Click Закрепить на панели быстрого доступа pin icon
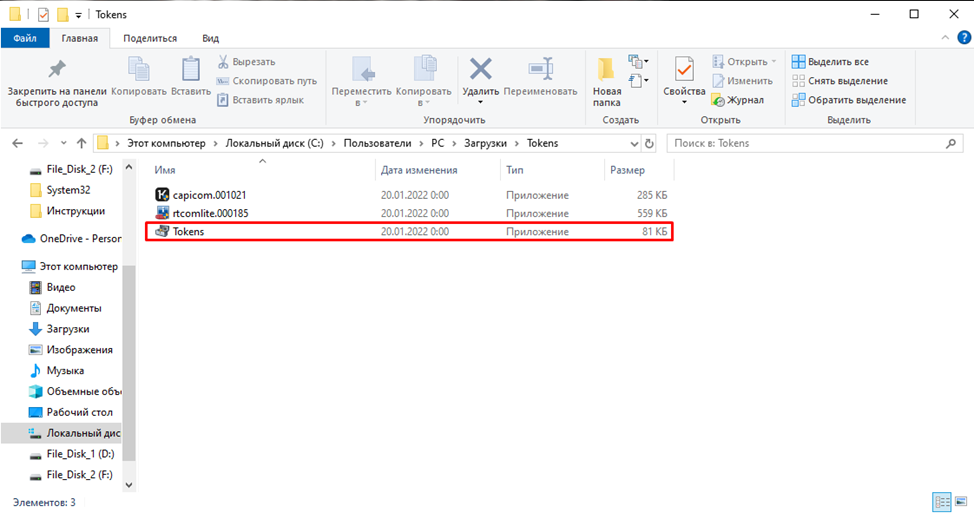The width and height of the screenshot is (974, 513). 57,69
